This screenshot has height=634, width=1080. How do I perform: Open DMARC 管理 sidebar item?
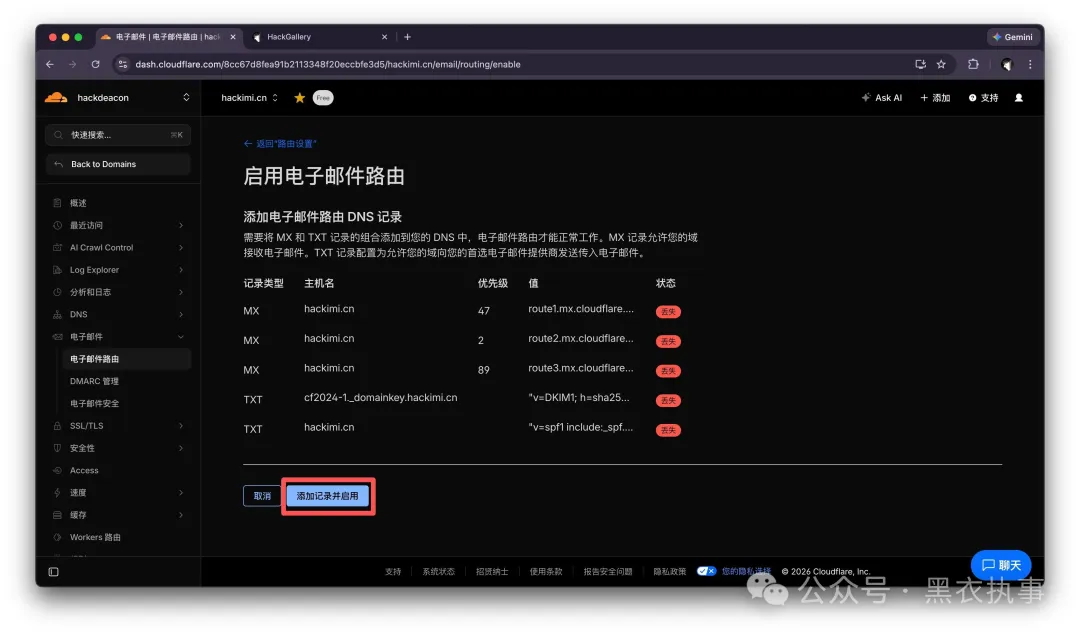[94, 381]
